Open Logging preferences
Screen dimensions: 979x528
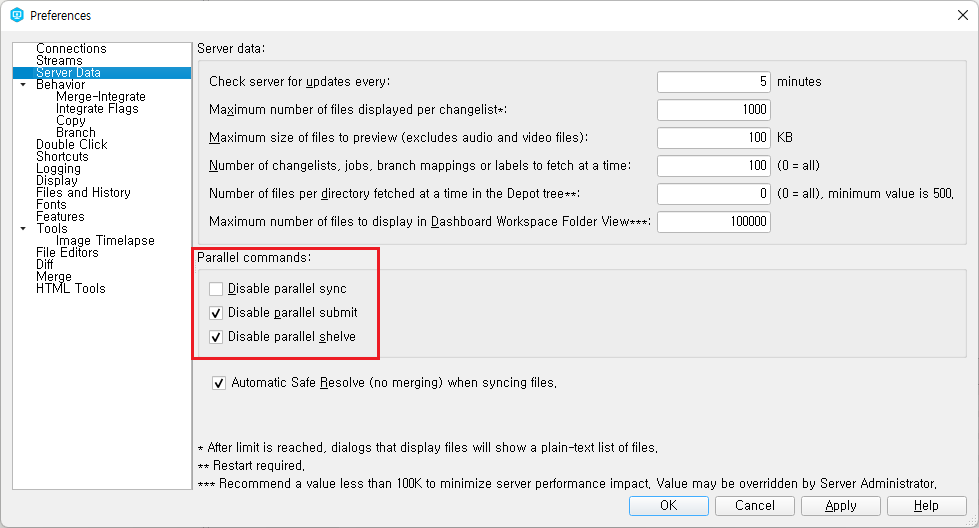[58, 169]
